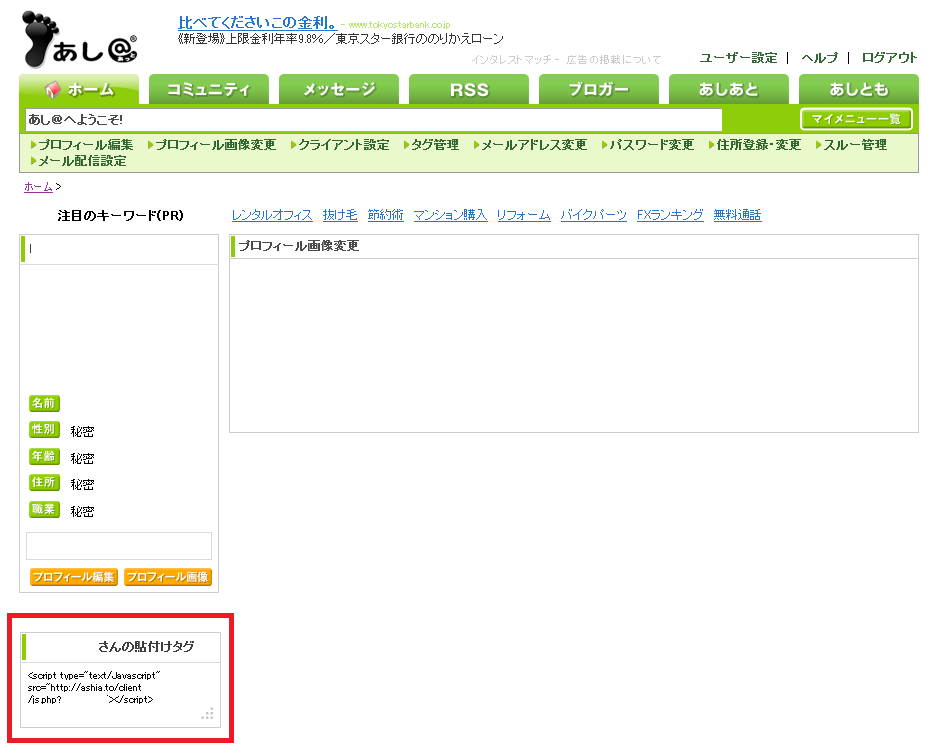Viewport: 931px width, 754px height.
Task: Open the ホーム tab
Action: point(80,90)
